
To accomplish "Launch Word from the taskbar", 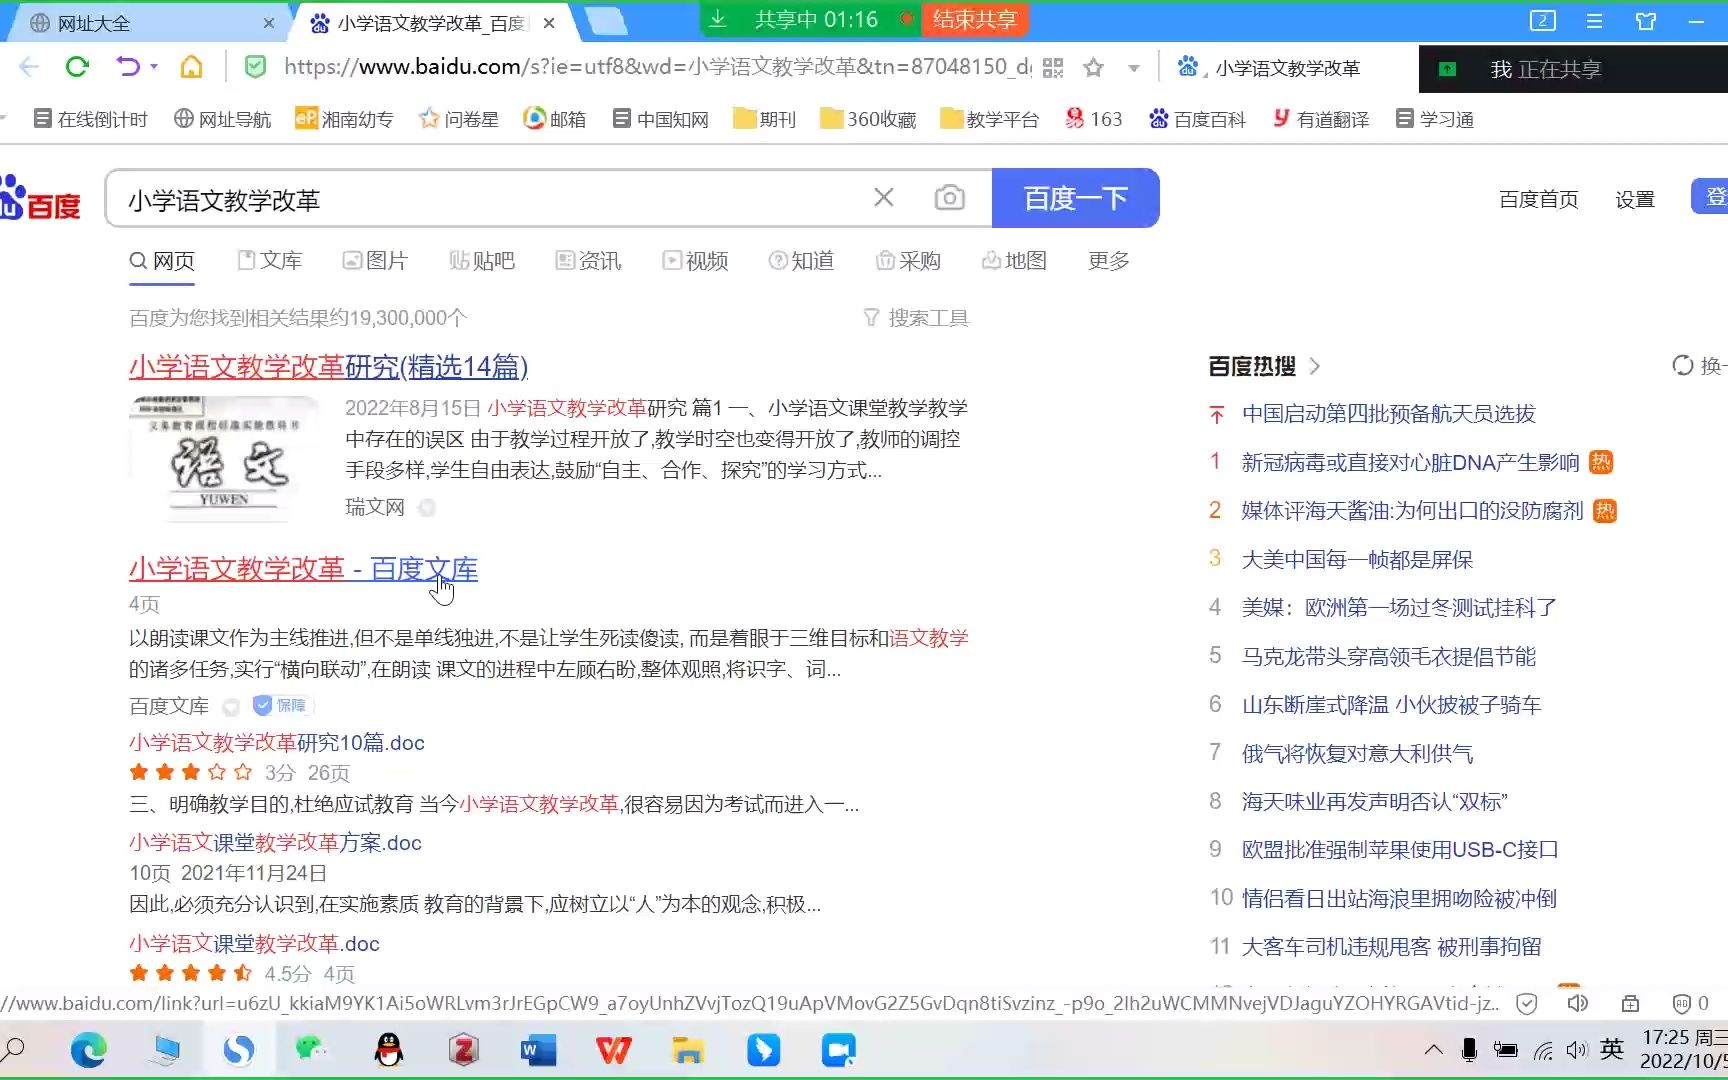I will pyautogui.click(x=538, y=1050).
